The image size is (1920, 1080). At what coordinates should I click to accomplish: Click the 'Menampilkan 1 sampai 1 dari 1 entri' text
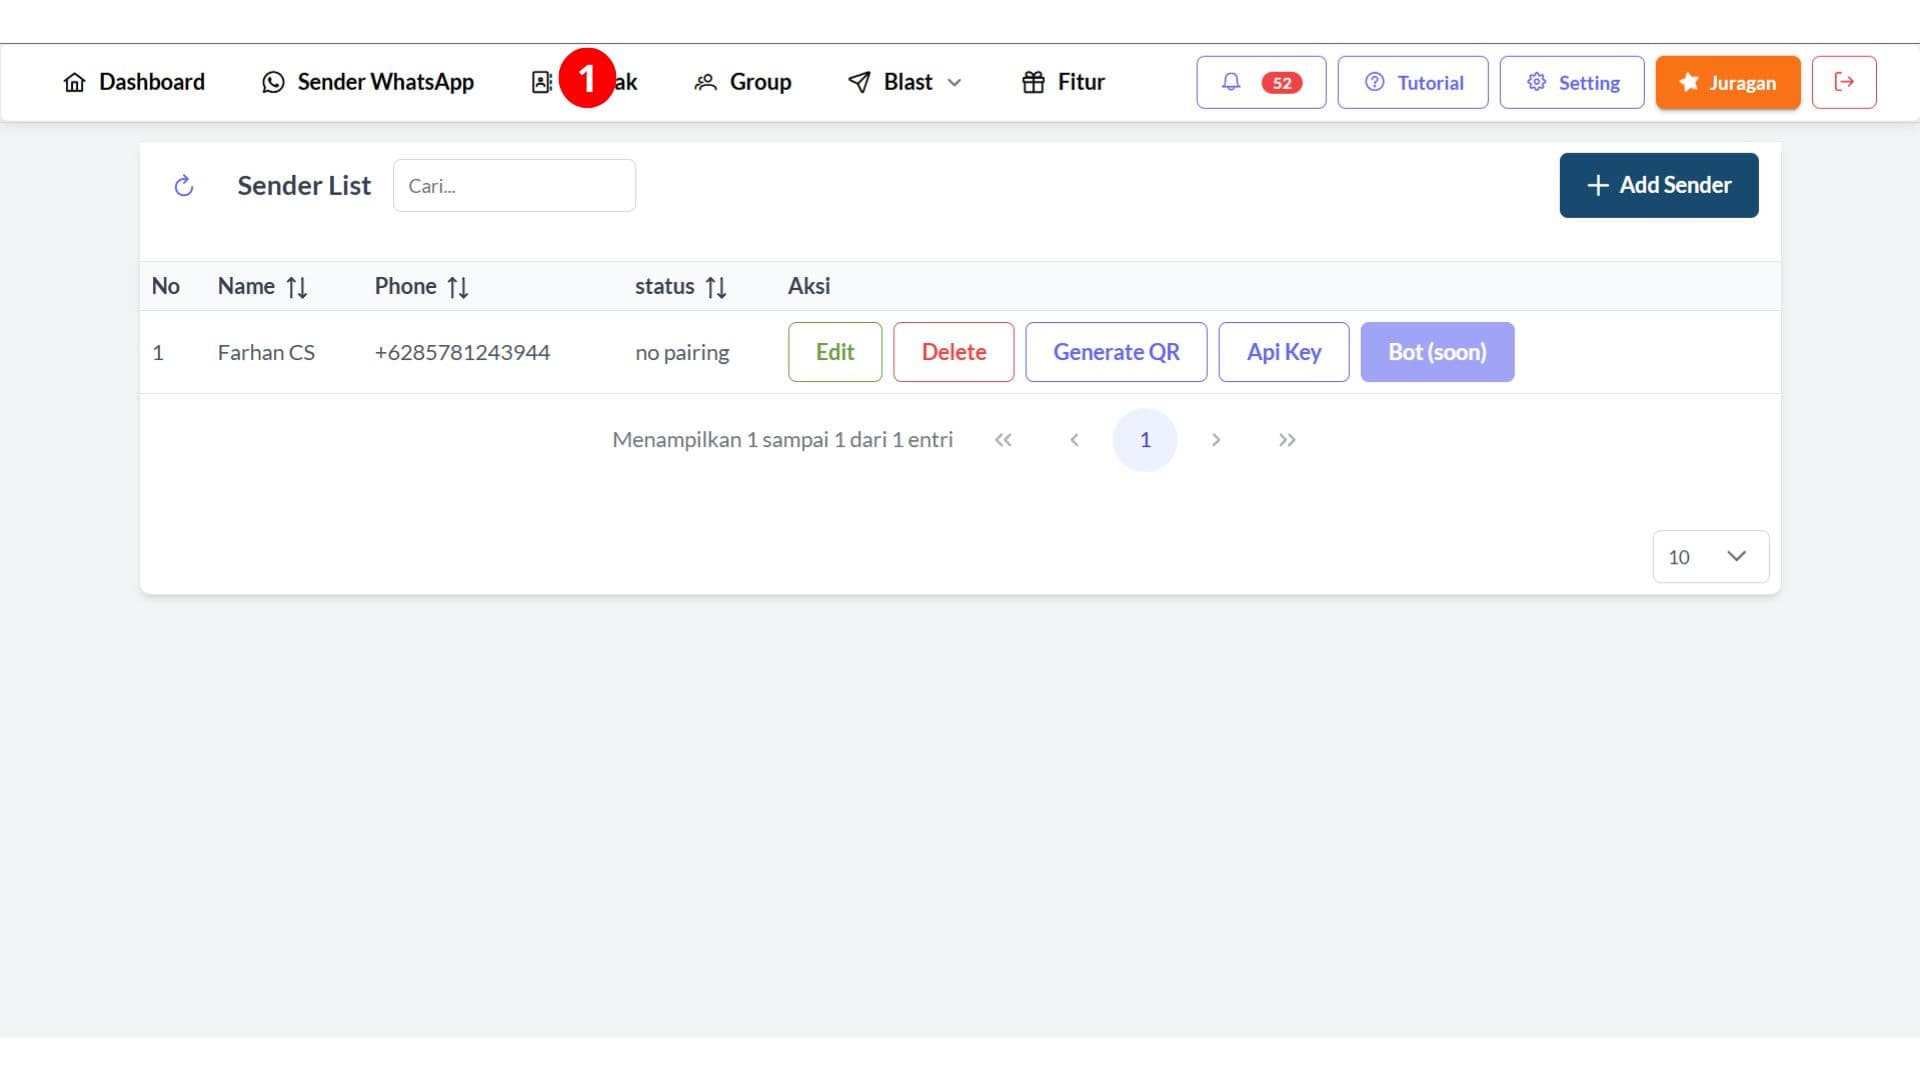(x=782, y=440)
